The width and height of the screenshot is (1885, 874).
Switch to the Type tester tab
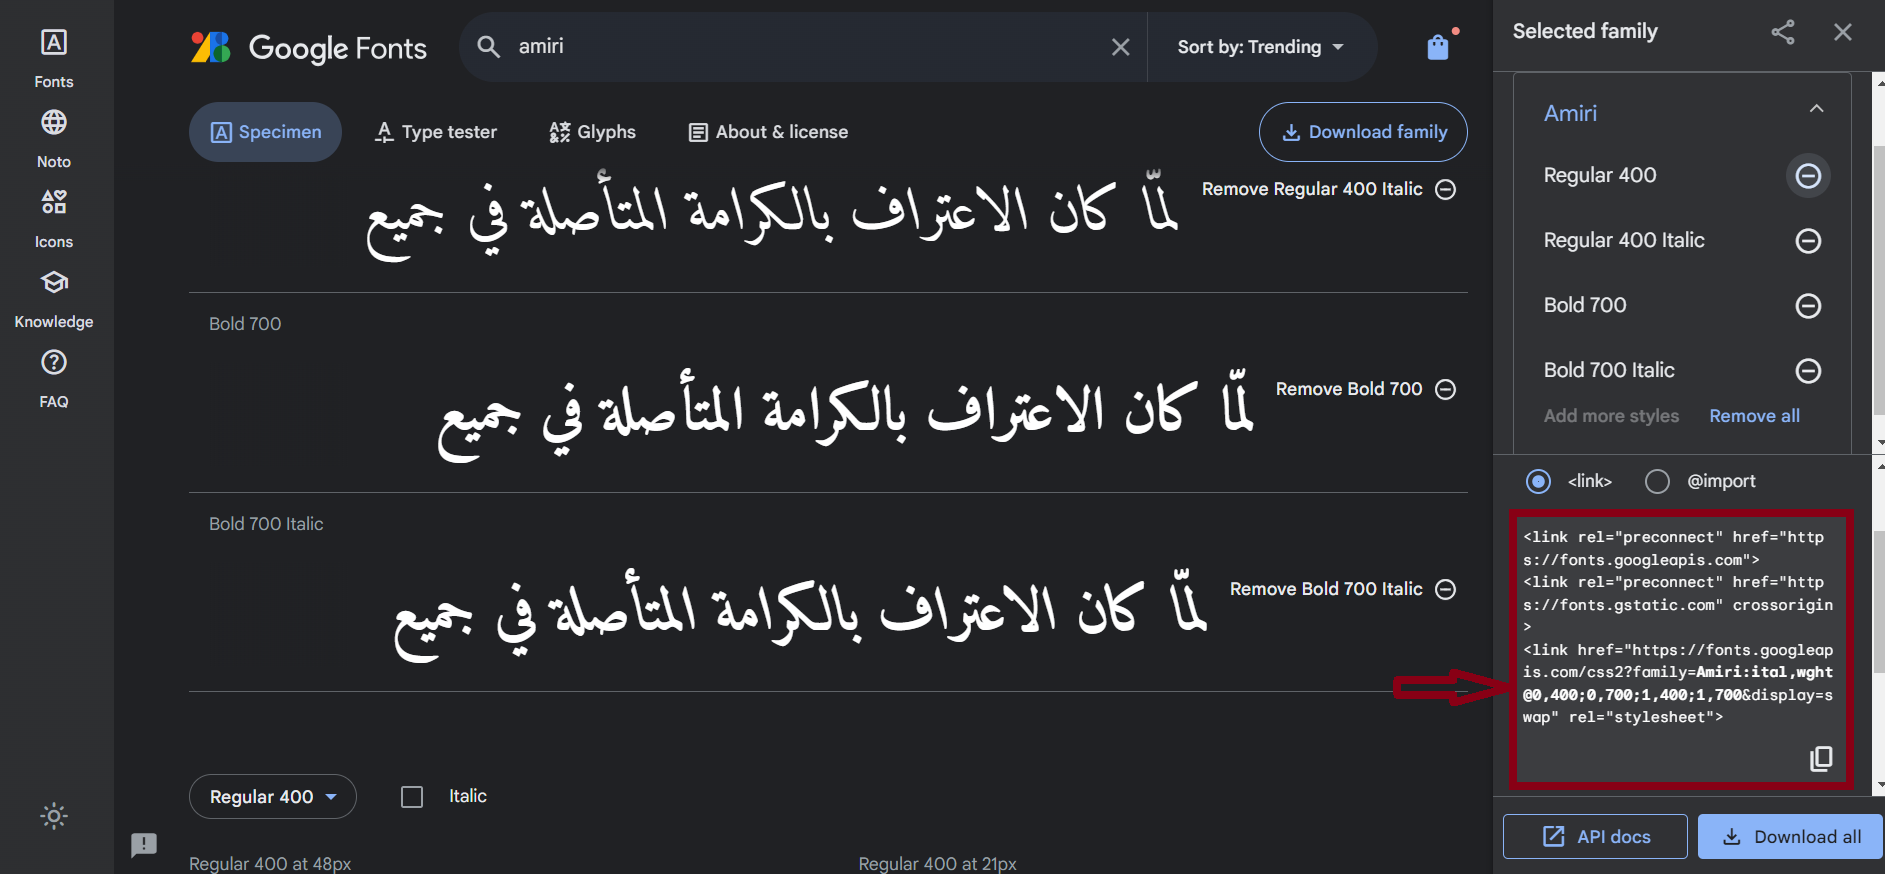click(435, 132)
